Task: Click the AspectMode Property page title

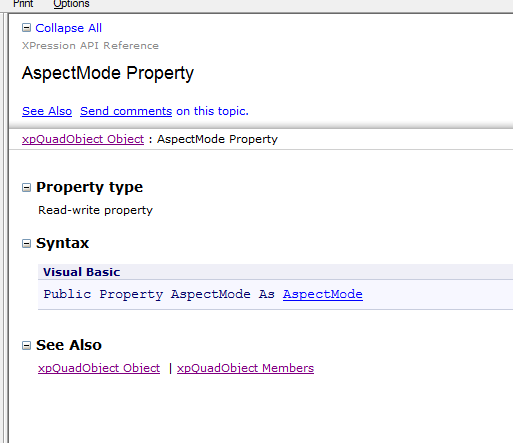Action: [108, 73]
